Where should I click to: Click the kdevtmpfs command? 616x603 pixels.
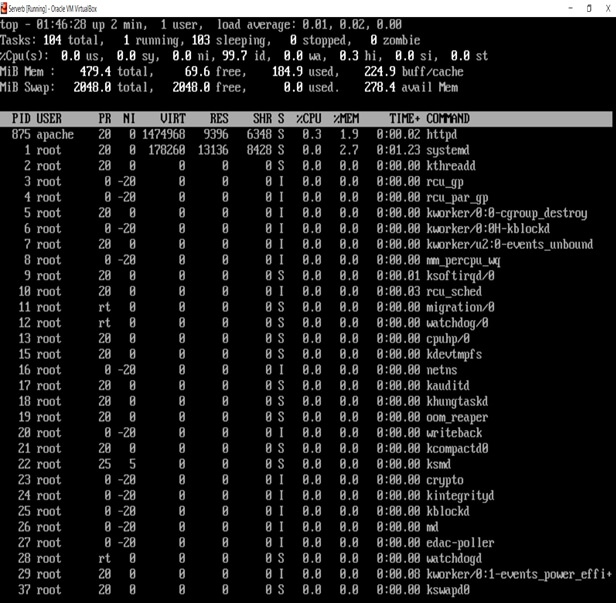[454, 355]
